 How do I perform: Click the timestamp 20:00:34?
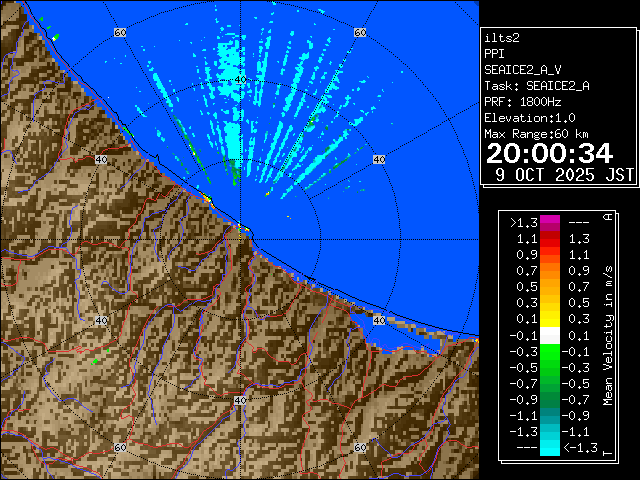point(549,153)
